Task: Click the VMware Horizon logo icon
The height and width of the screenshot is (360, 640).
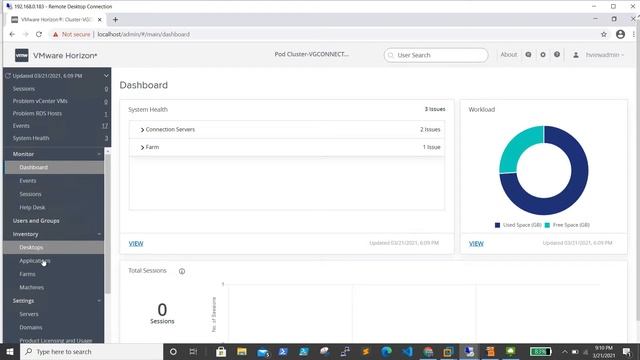Action: pyautogui.click(x=22, y=55)
